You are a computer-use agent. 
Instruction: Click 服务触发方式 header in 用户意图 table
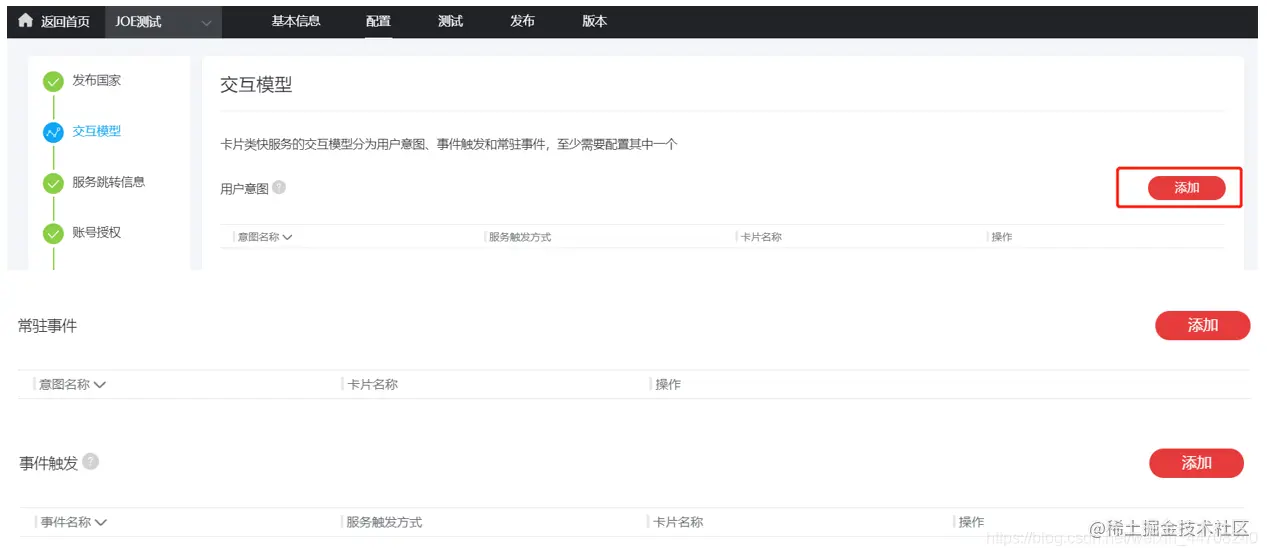pyautogui.click(x=519, y=237)
